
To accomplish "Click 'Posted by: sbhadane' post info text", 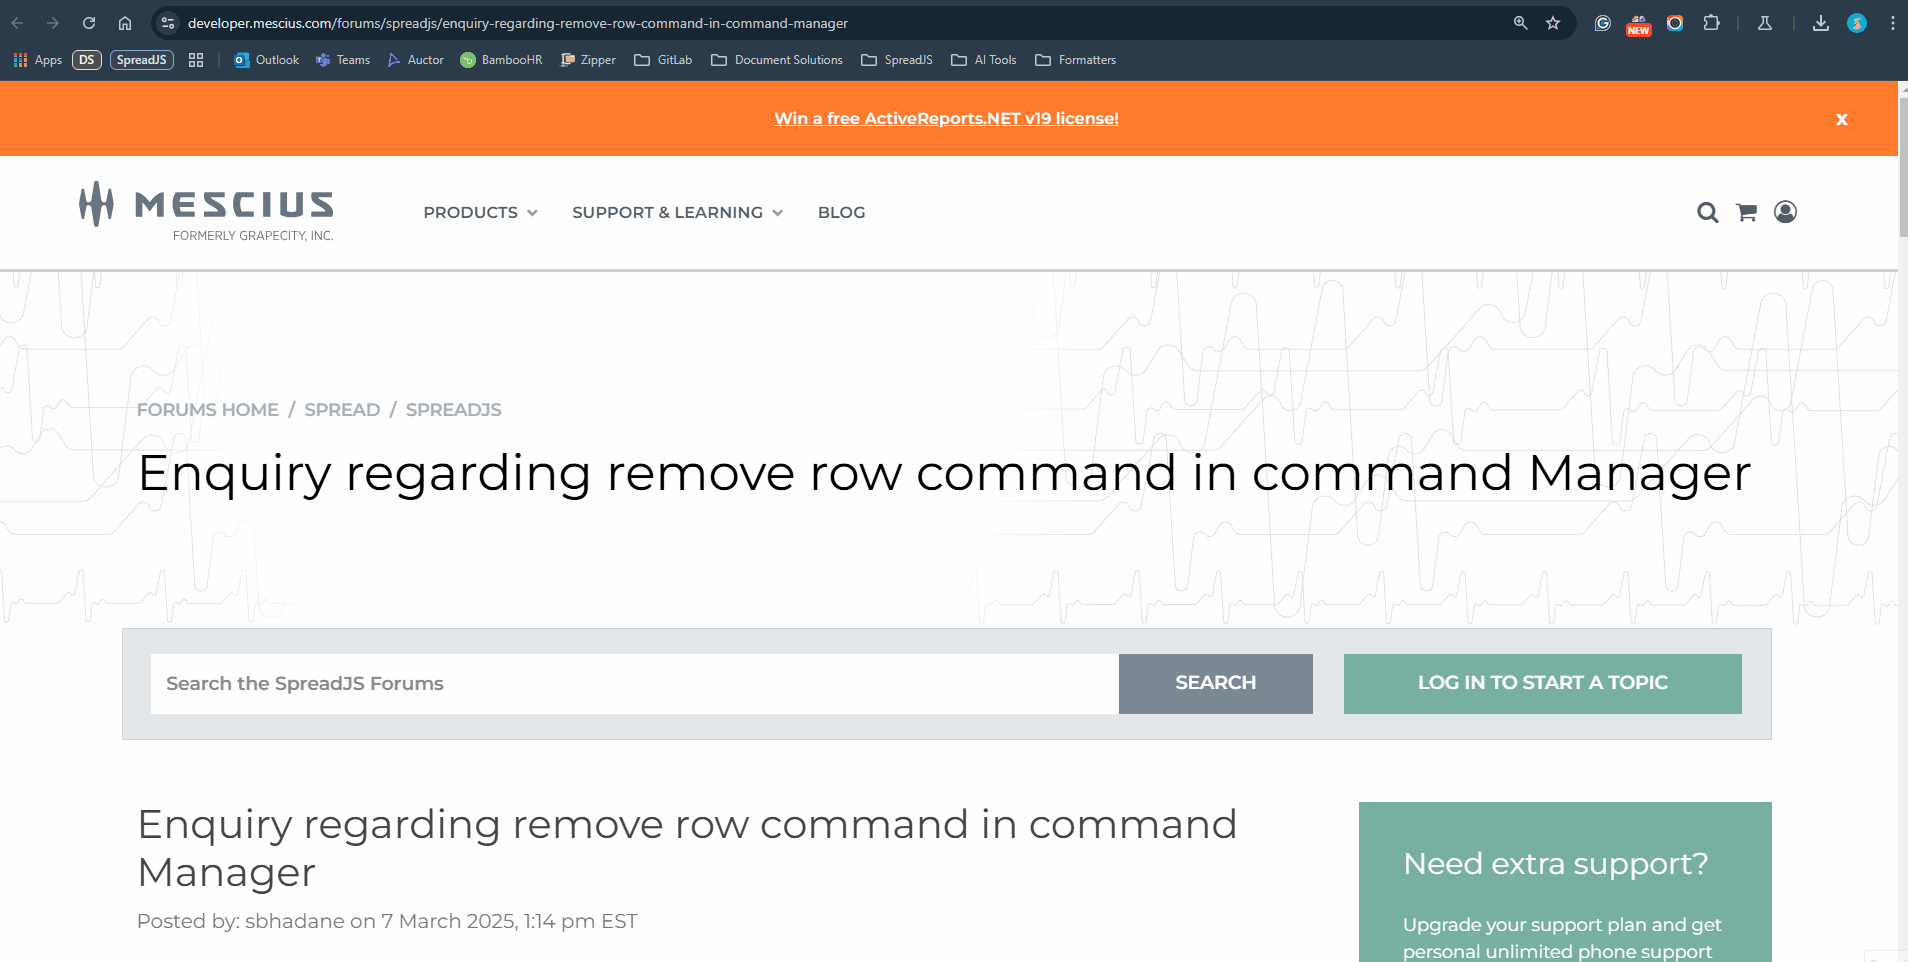I will coord(387,921).
